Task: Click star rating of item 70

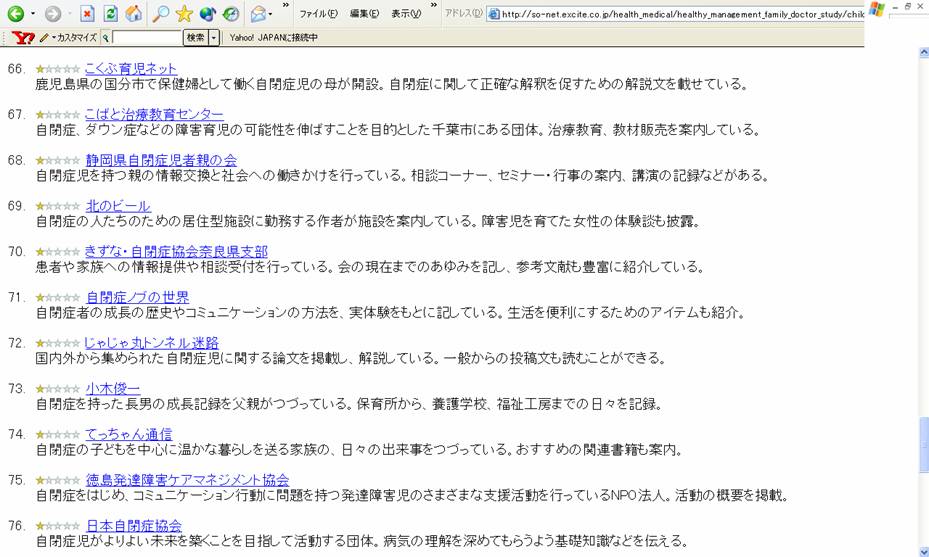Action: [57, 252]
